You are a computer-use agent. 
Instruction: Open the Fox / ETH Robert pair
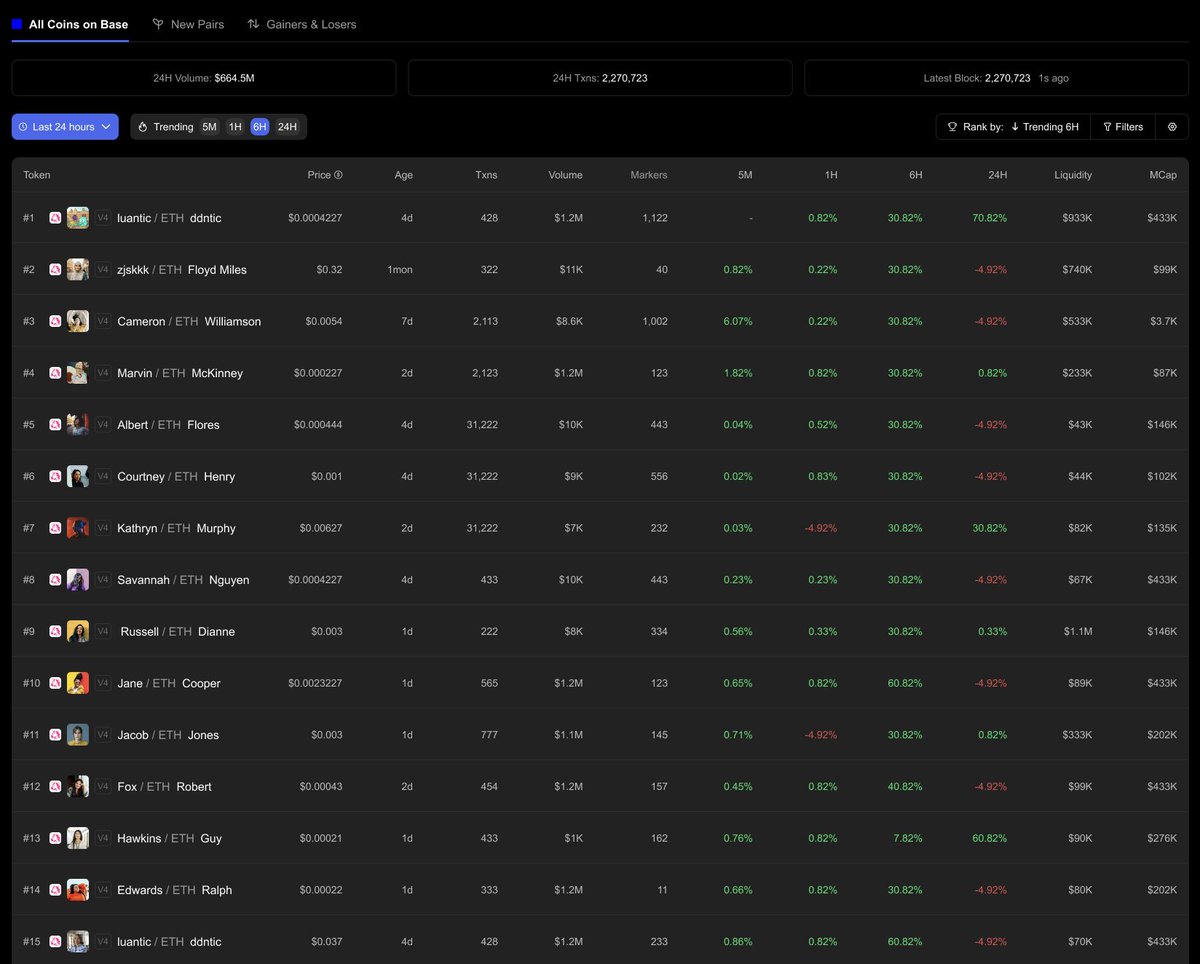164,787
